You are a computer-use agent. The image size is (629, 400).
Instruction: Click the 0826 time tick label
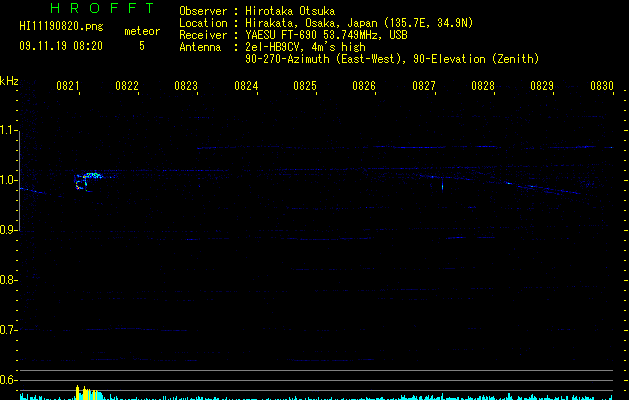(364, 85)
